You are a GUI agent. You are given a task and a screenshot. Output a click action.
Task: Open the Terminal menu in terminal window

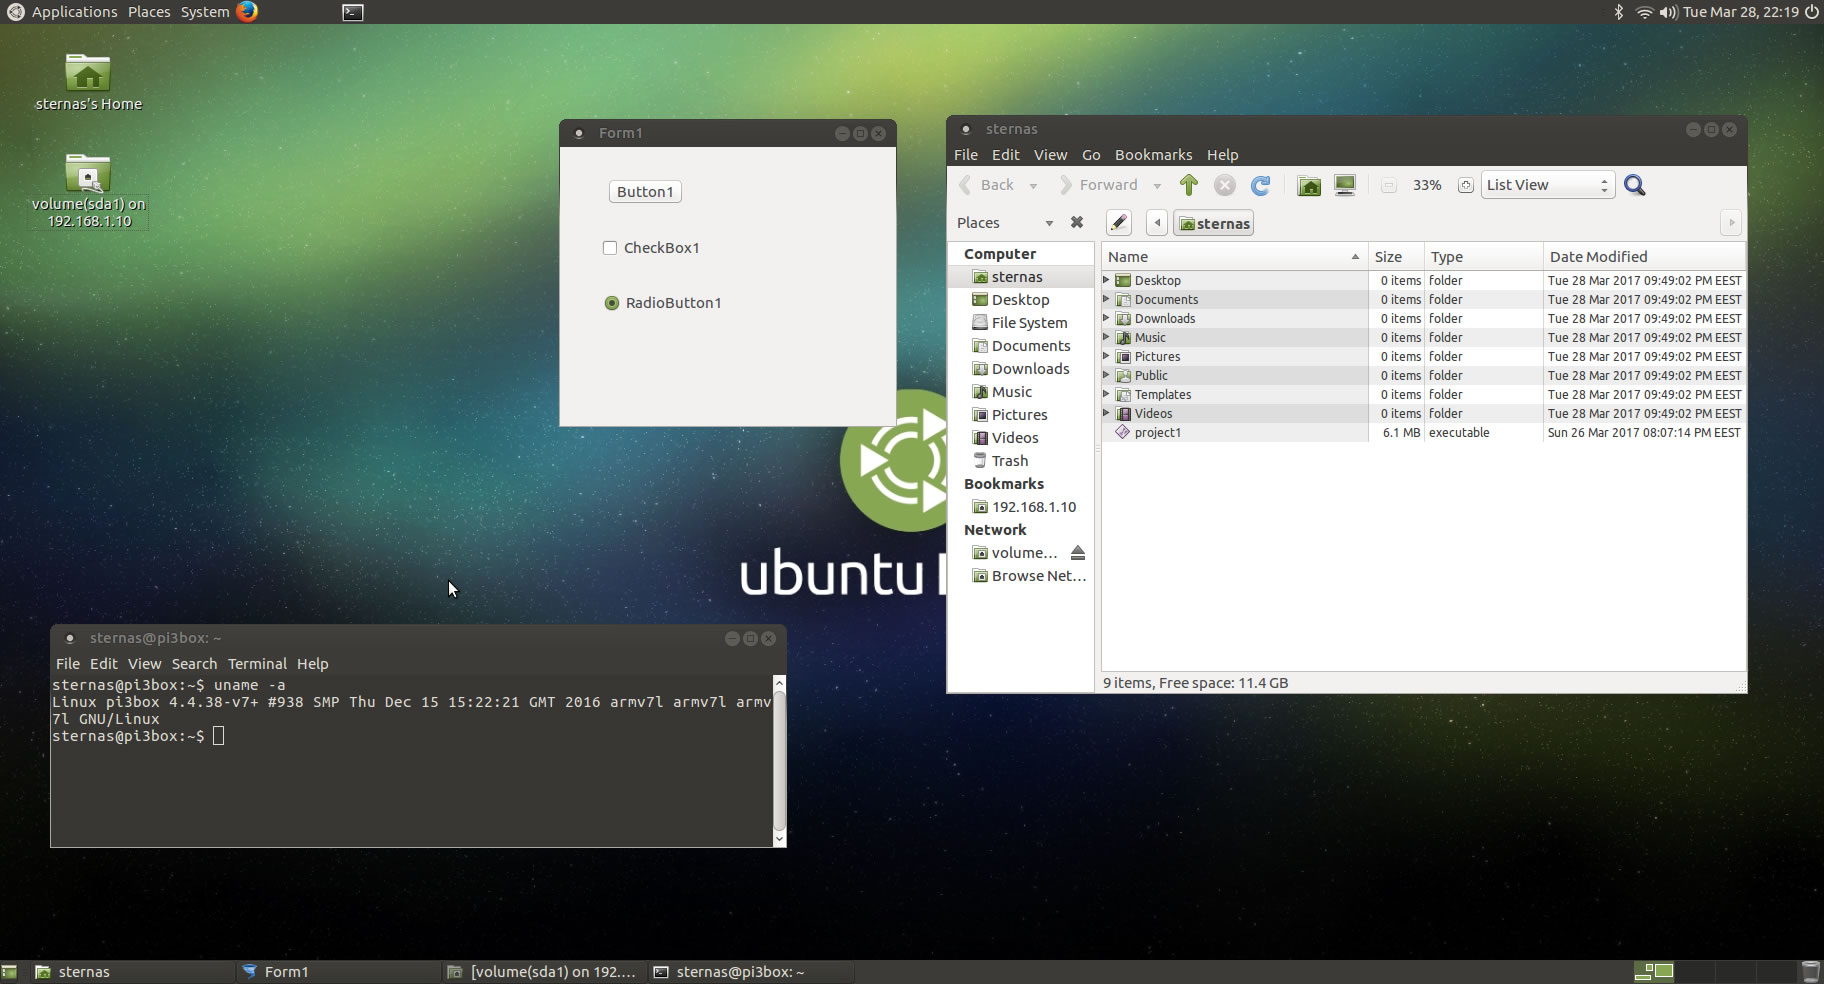257,664
